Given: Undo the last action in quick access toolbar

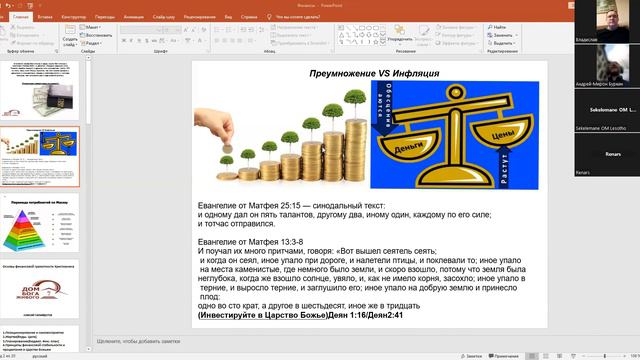Looking at the screenshot, I should pos(8,6).
